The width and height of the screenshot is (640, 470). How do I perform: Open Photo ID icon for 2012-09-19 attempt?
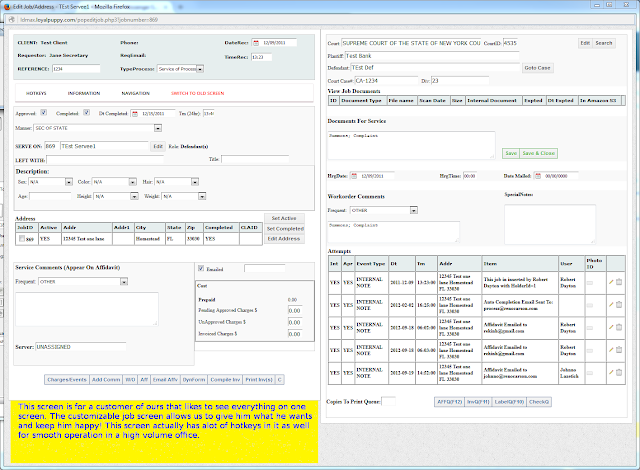click(590, 373)
